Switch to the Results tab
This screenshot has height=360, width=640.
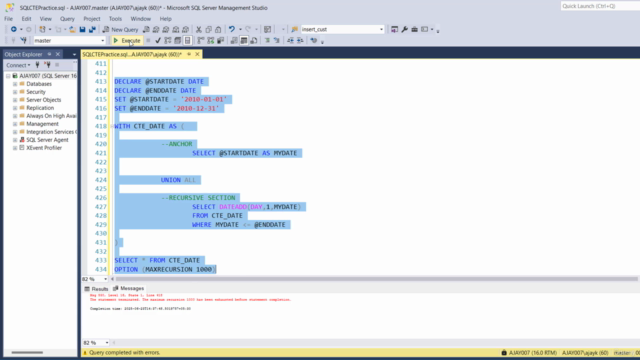coord(96,289)
